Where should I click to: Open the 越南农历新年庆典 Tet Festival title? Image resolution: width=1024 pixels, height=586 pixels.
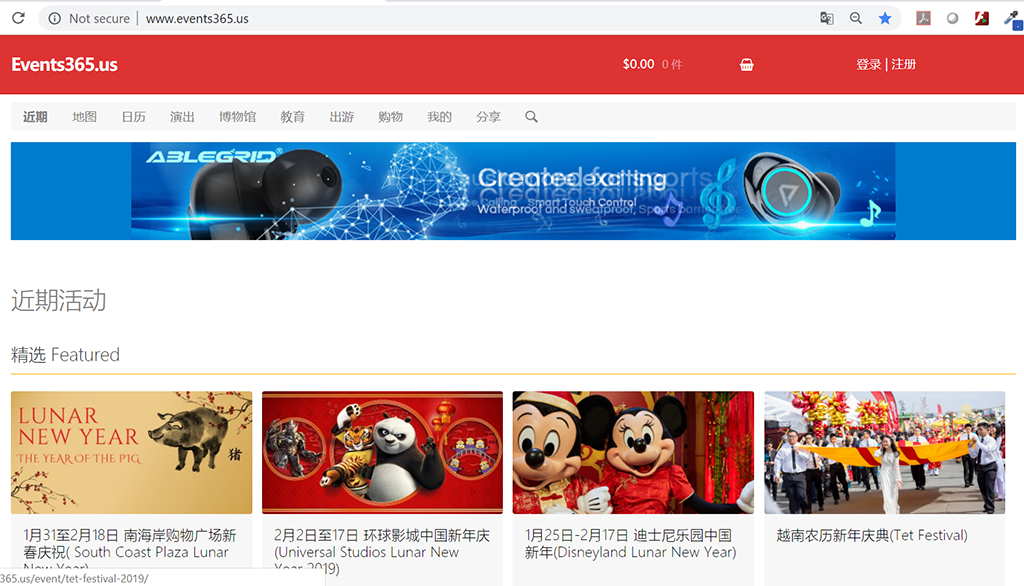[x=872, y=536]
